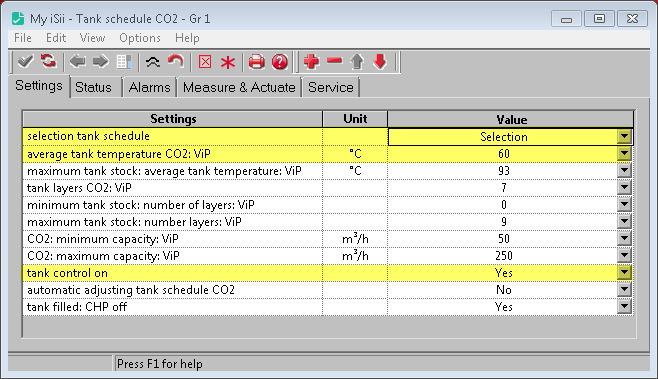658x379 pixels.
Task: Click the gray back arrow icon
Action: pyautogui.click(x=78, y=62)
